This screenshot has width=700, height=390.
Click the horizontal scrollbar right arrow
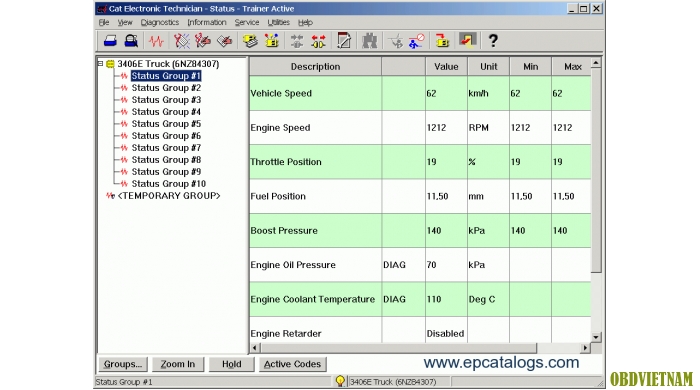pos(585,348)
